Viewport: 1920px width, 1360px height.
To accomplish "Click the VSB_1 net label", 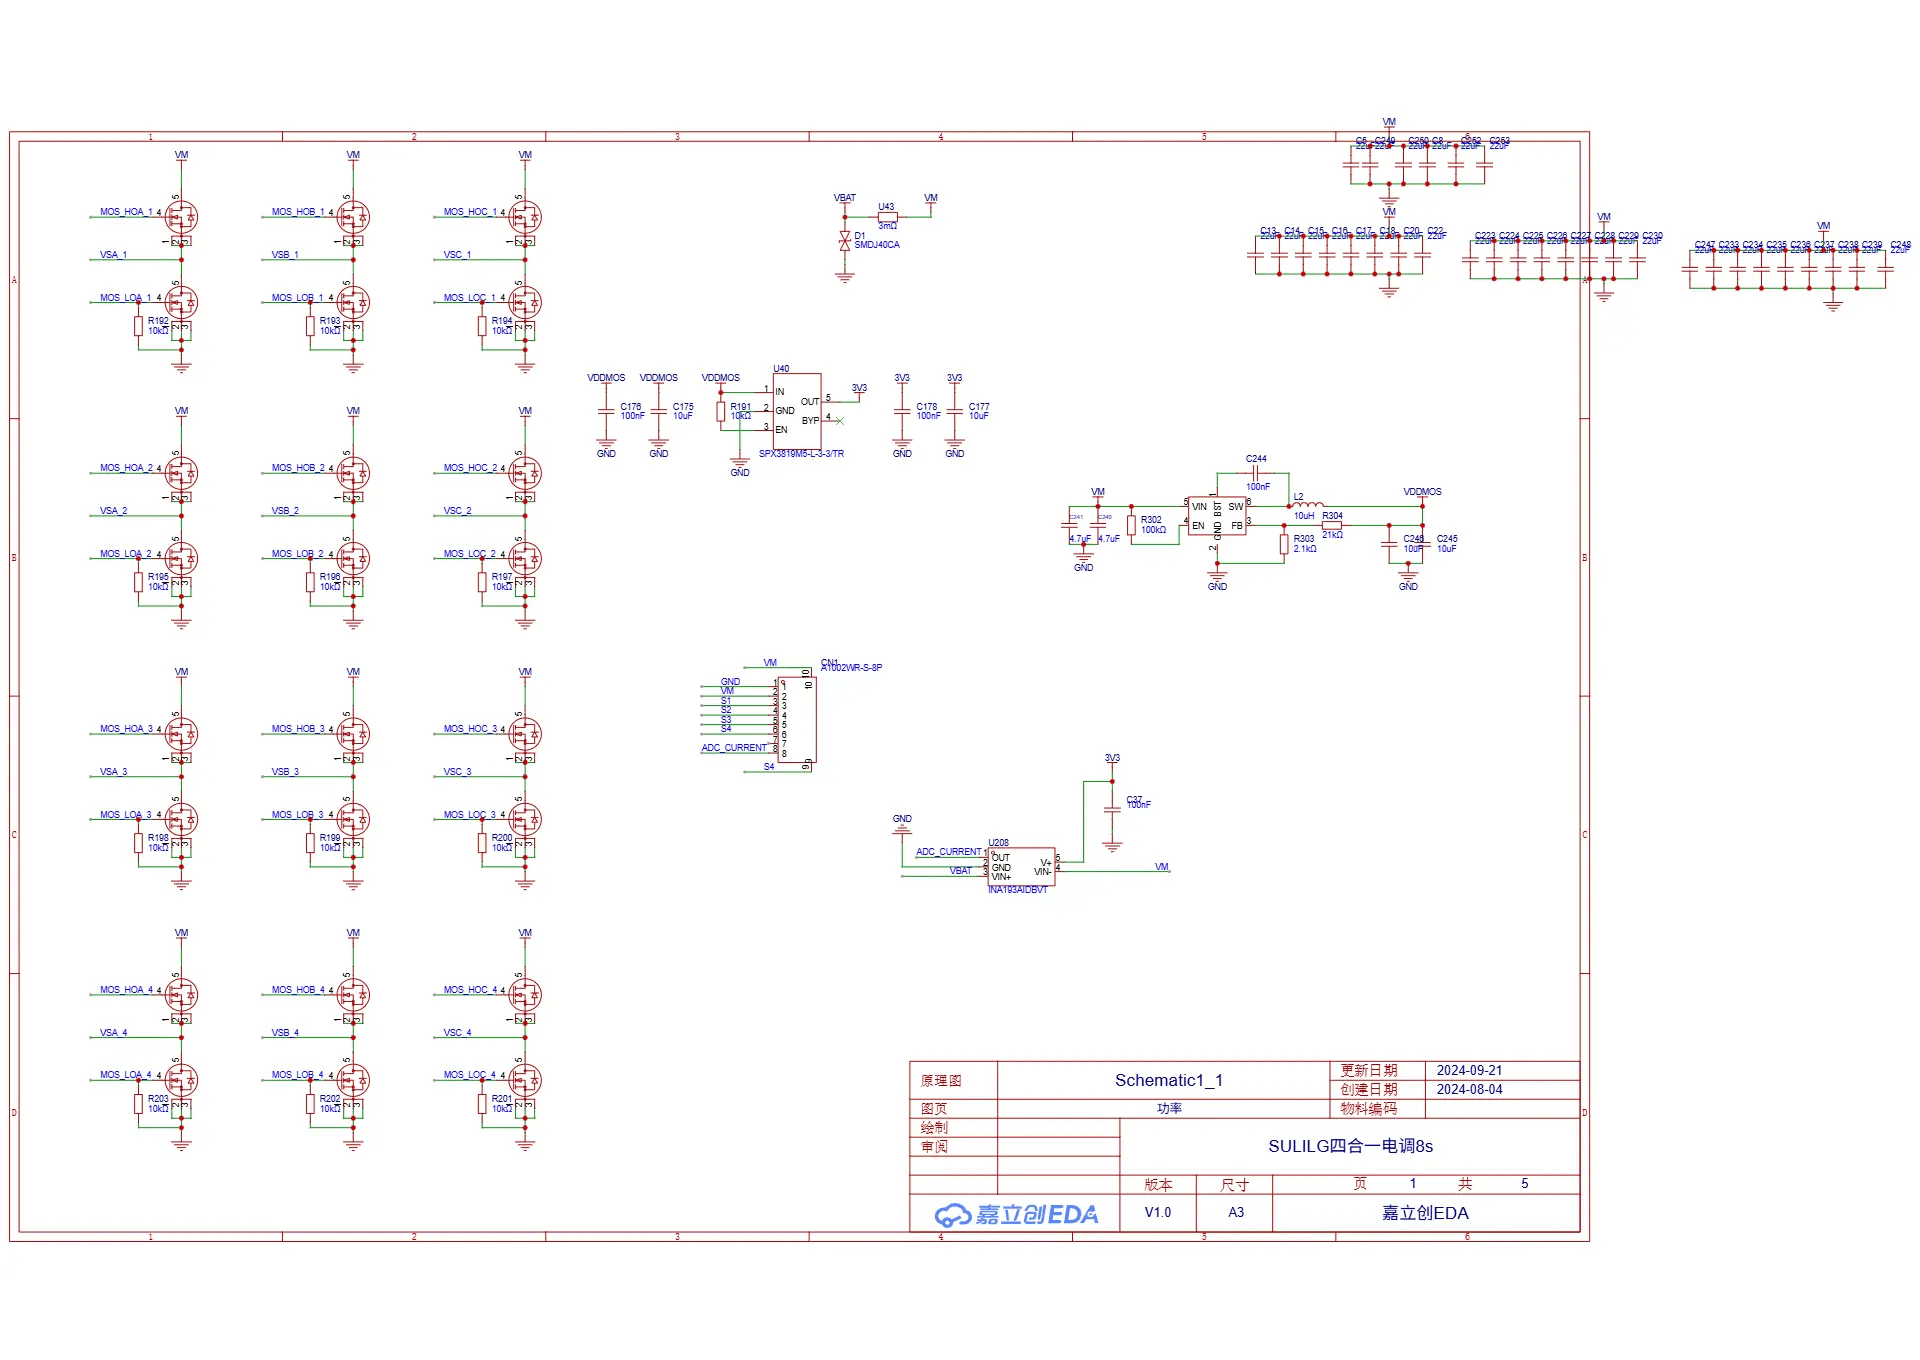I will click(x=285, y=255).
